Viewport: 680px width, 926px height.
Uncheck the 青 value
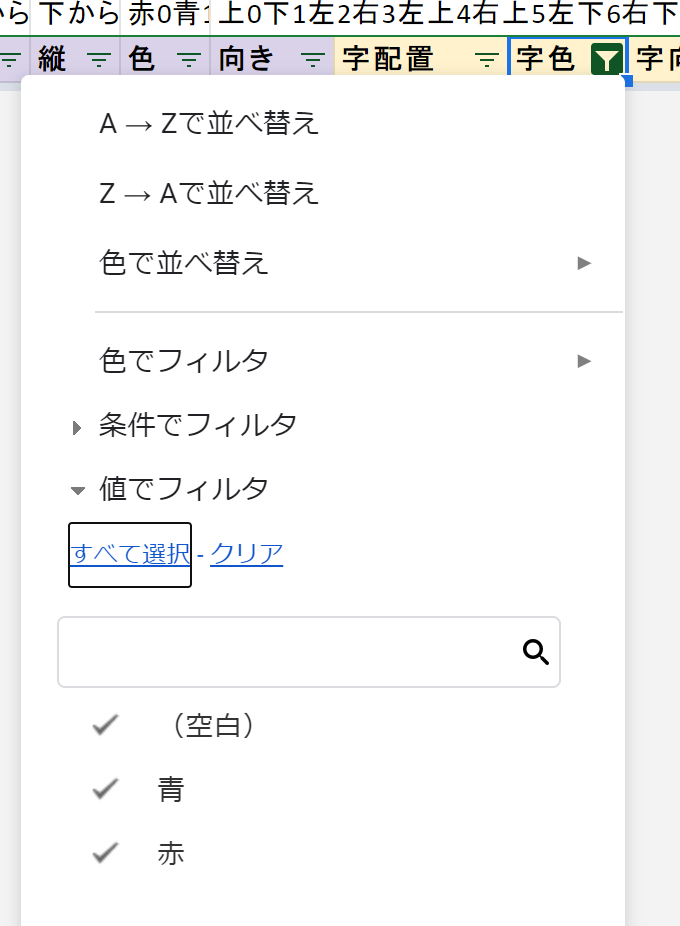click(x=105, y=790)
